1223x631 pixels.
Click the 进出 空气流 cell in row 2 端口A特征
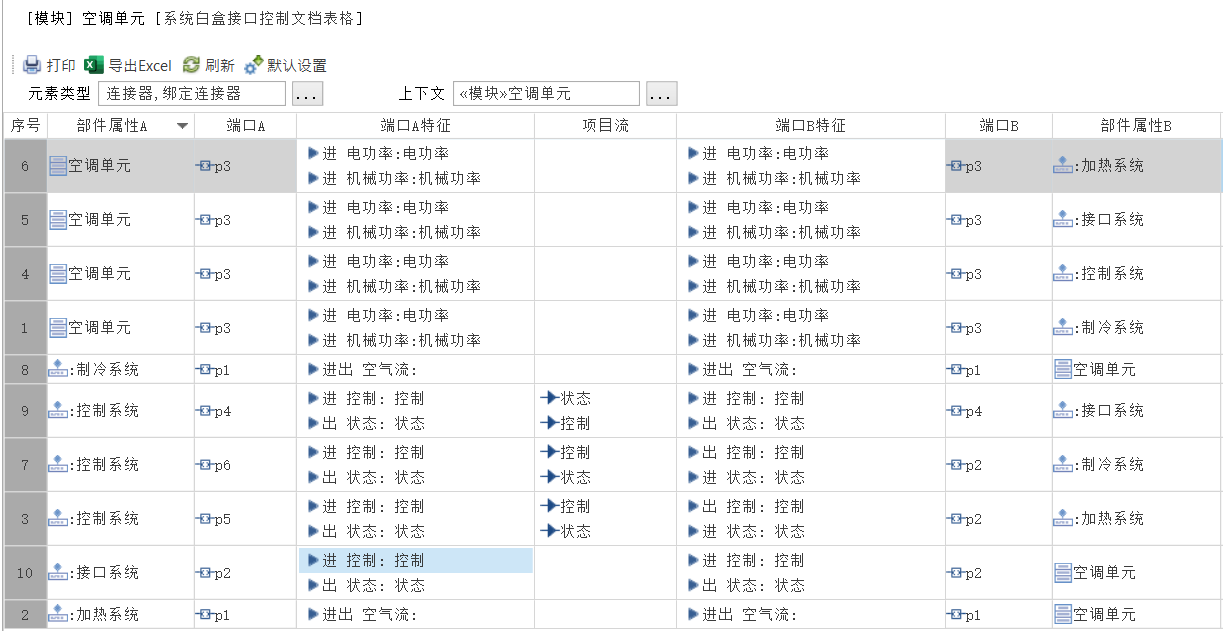(415, 615)
